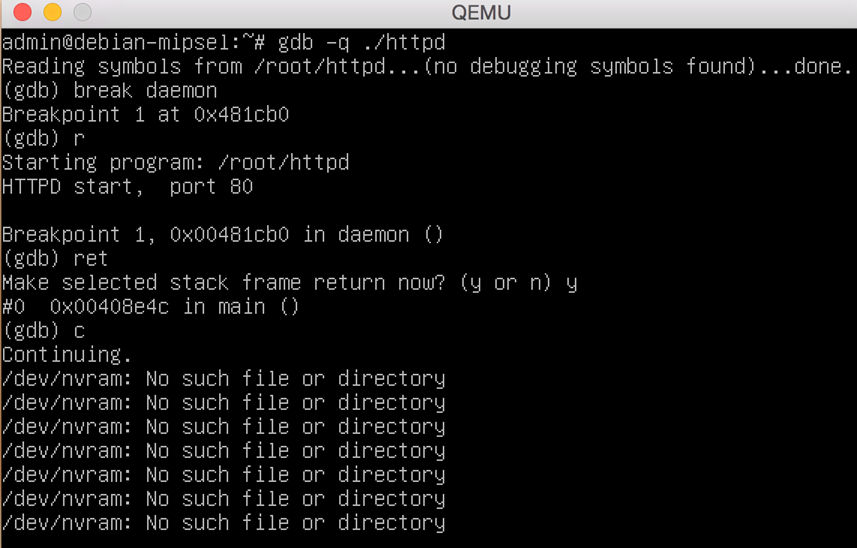The width and height of the screenshot is (857, 548).
Task: Click '#0 0x00408e4c in main ()' frame line
Action: [x=151, y=307]
